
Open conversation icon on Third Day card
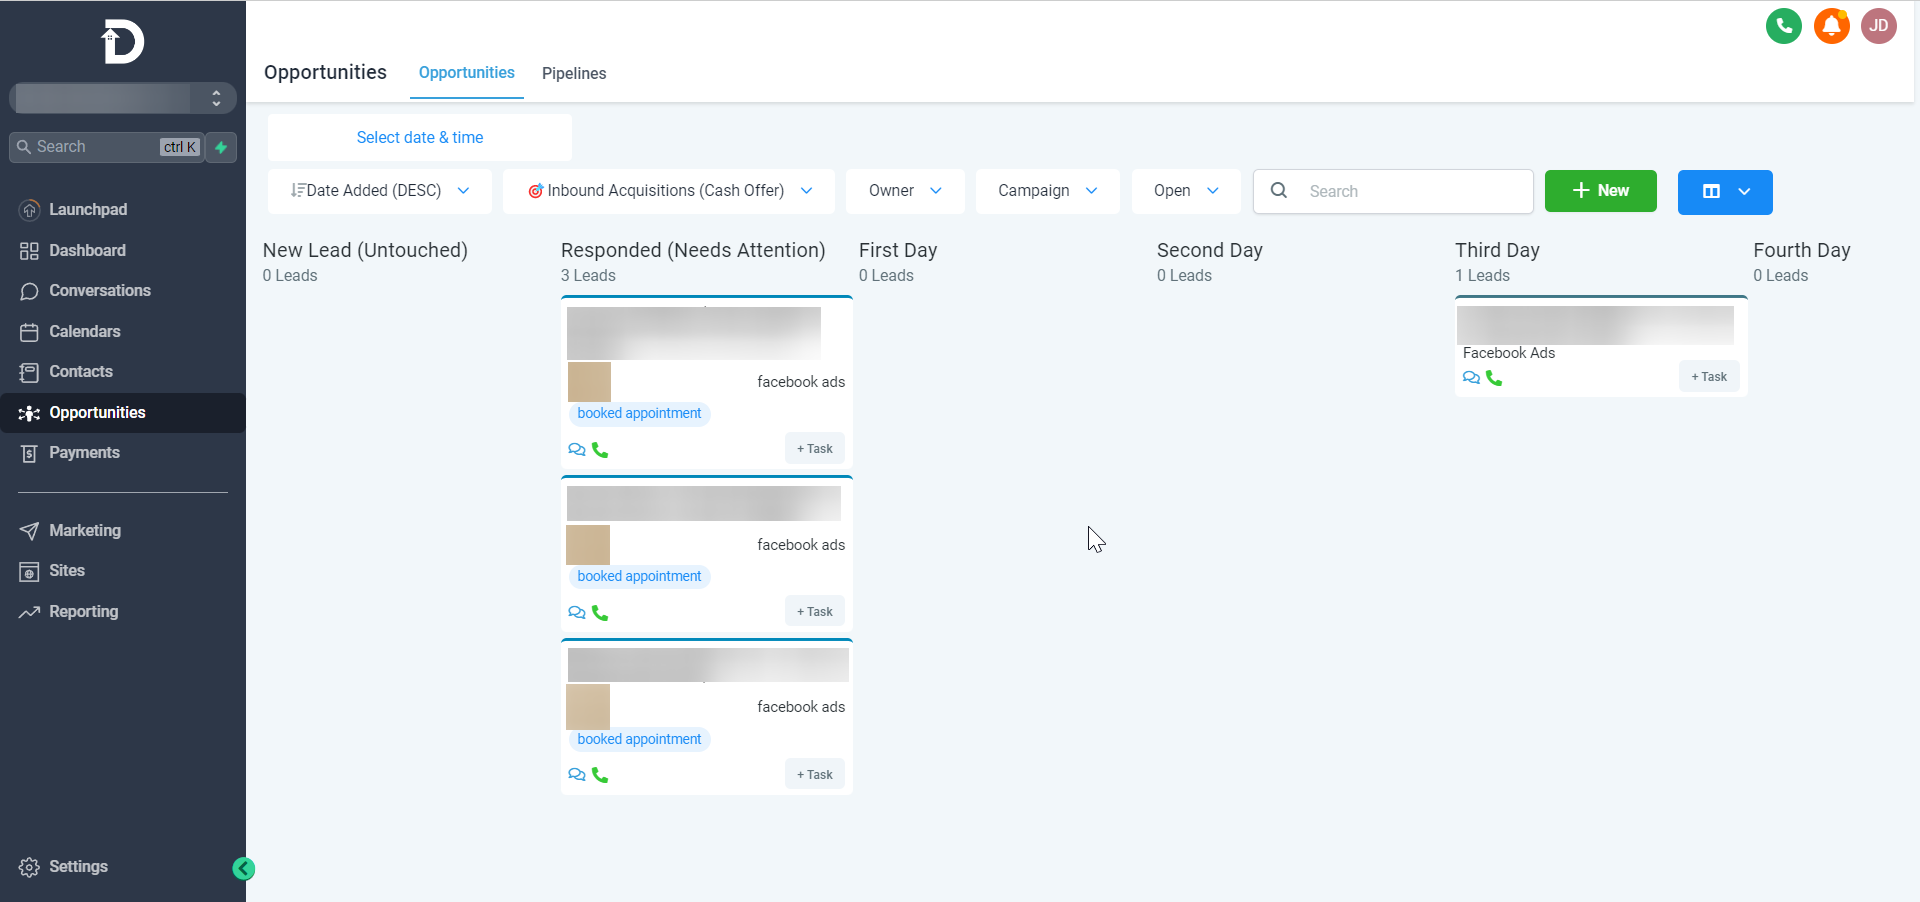(x=1471, y=378)
